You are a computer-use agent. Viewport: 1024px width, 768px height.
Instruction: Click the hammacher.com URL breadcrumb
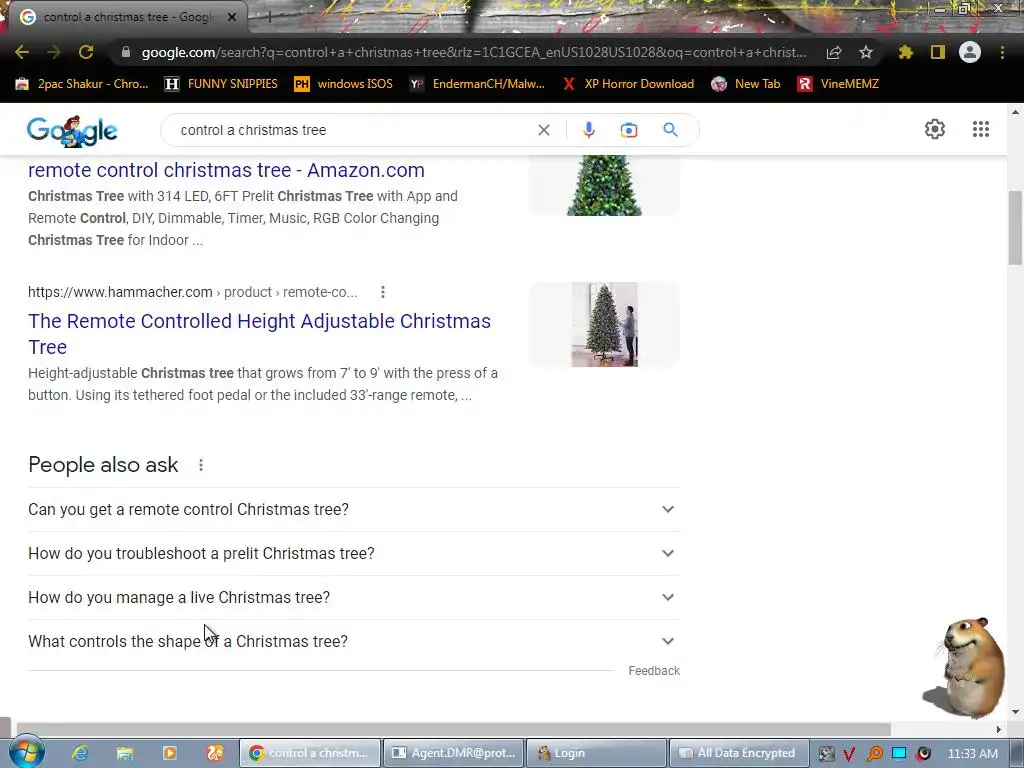coord(193,292)
